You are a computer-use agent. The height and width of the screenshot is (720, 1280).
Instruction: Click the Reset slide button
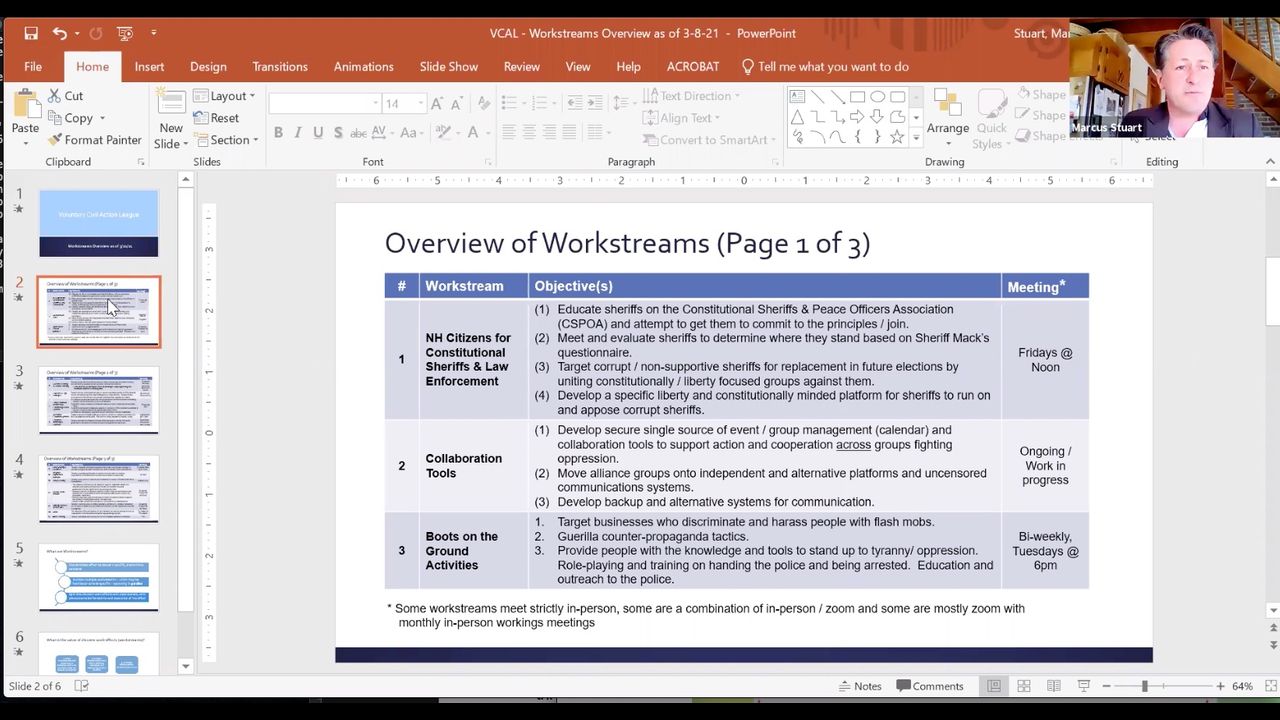pyautogui.click(x=216, y=118)
